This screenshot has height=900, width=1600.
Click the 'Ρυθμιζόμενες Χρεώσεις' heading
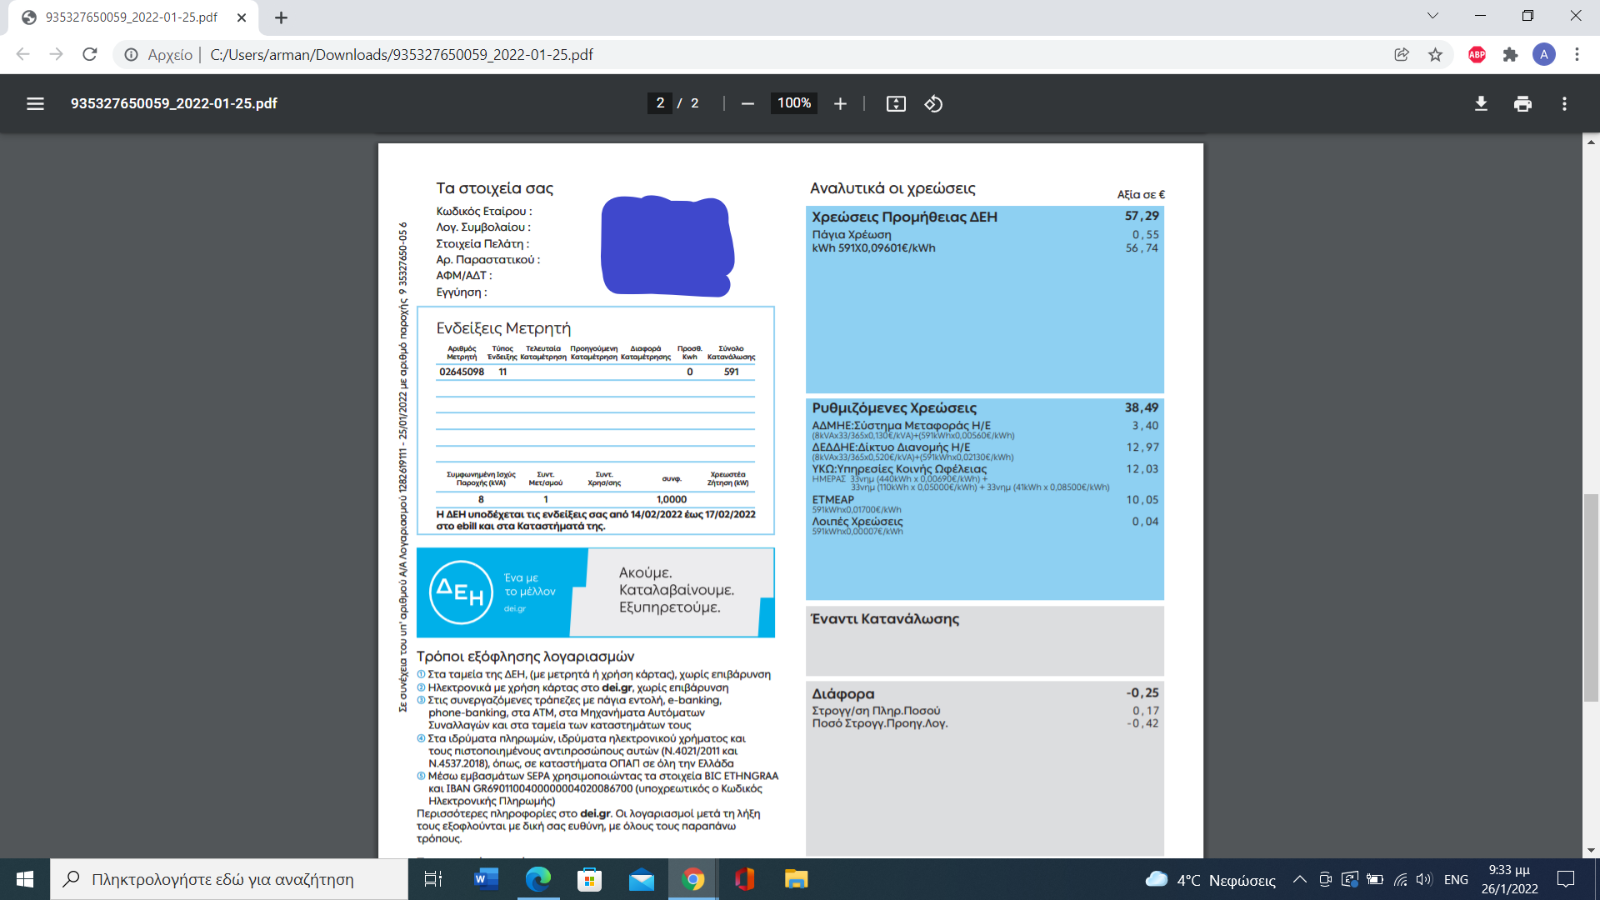point(894,408)
